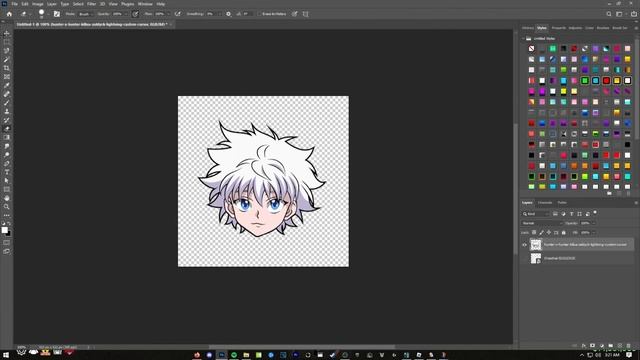
Task: Open the Window menu
Action: coord(145,4)
